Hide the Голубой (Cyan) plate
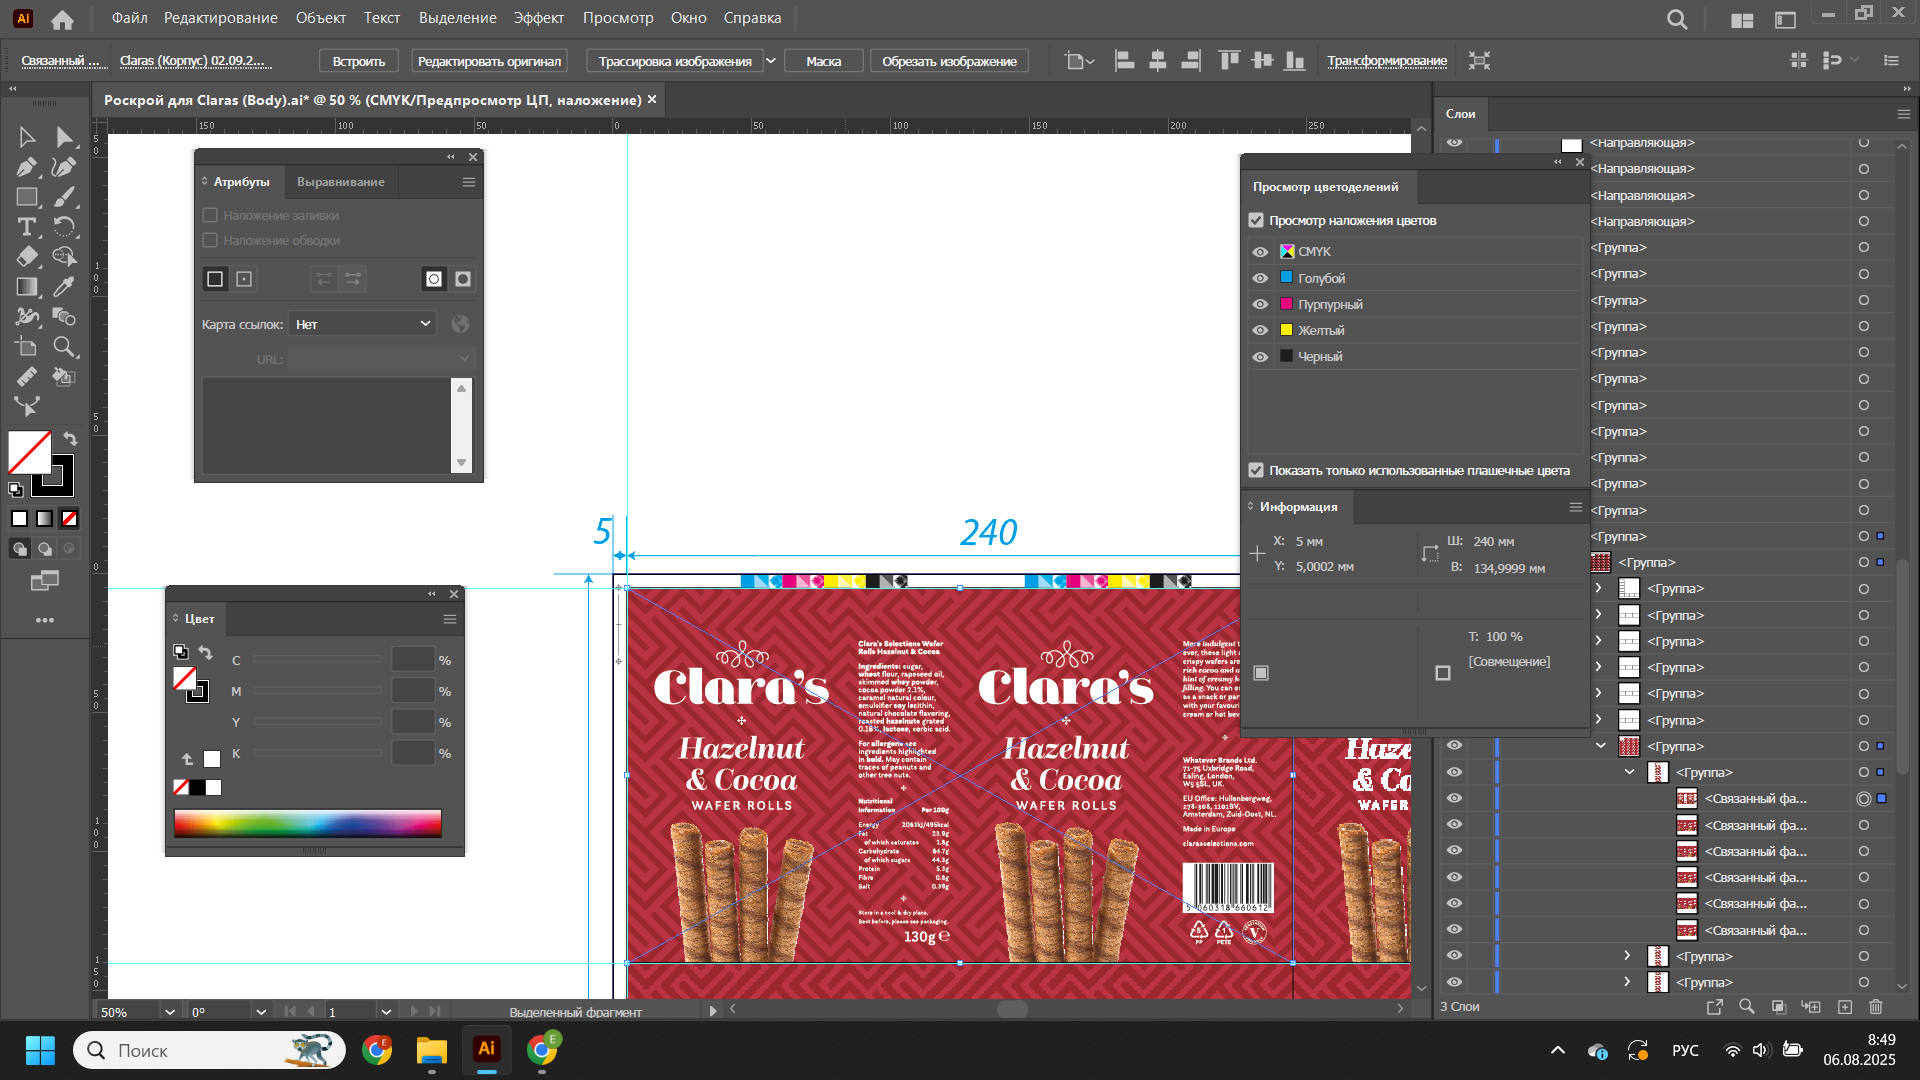This screenshot has height=1080, width=1920. [x=1260, y=278]
